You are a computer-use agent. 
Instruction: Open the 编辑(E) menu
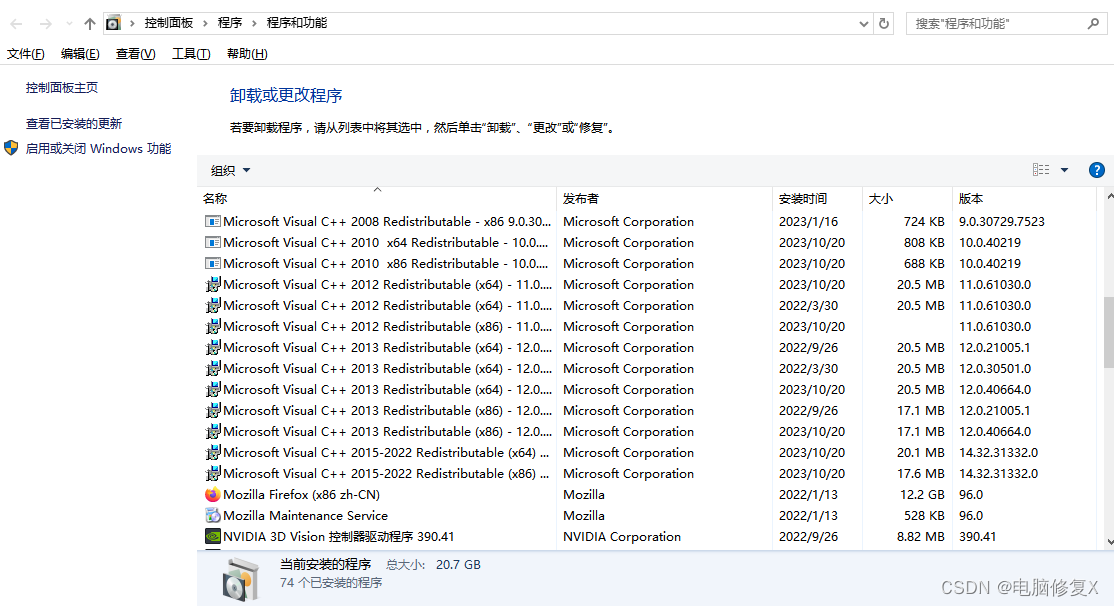click(x=80, y=54)
